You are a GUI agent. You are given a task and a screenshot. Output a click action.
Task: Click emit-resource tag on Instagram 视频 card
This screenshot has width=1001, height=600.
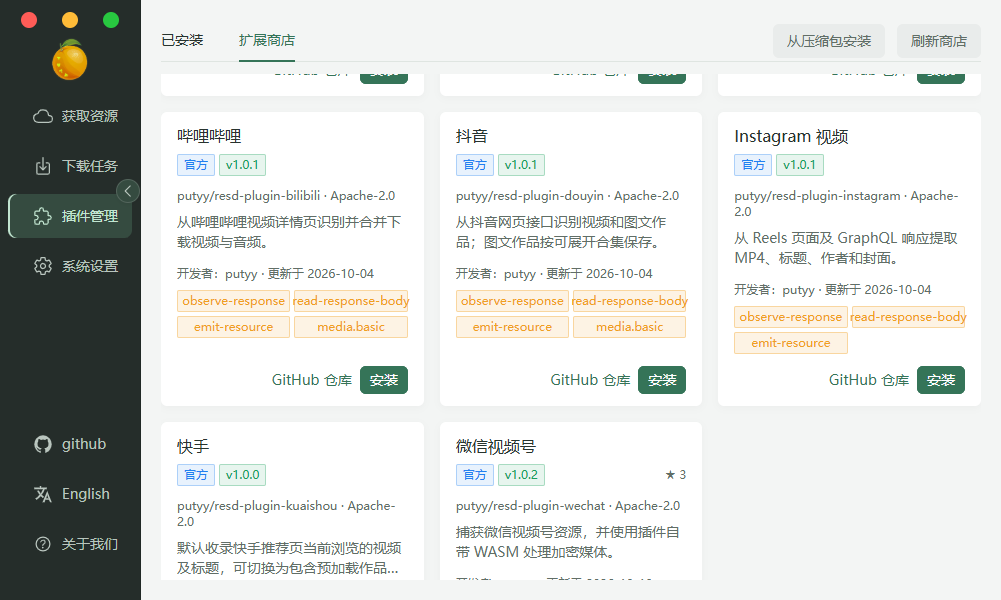tap(791, 343)
